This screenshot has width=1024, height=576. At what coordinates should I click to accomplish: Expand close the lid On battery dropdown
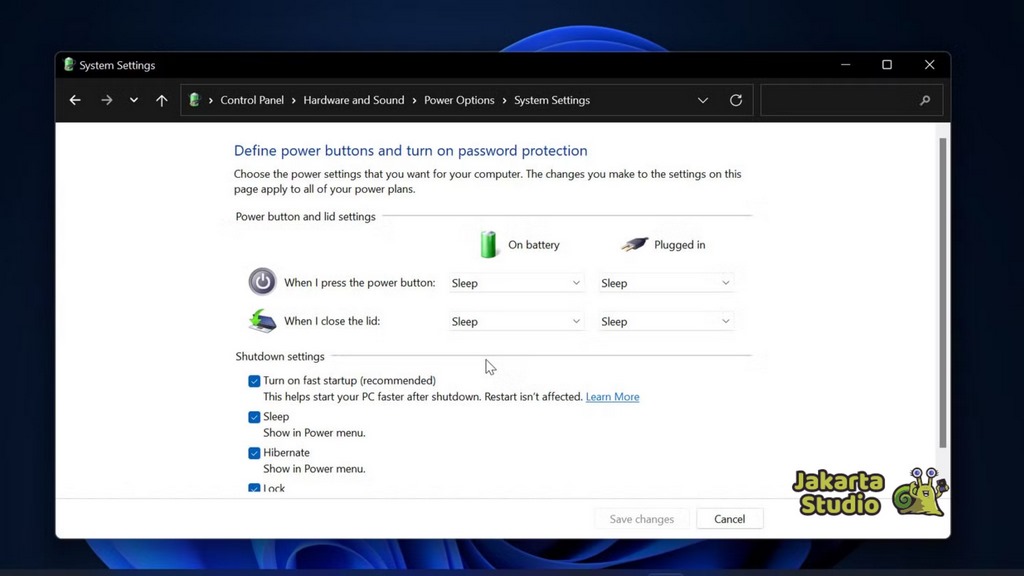(515, 322)
